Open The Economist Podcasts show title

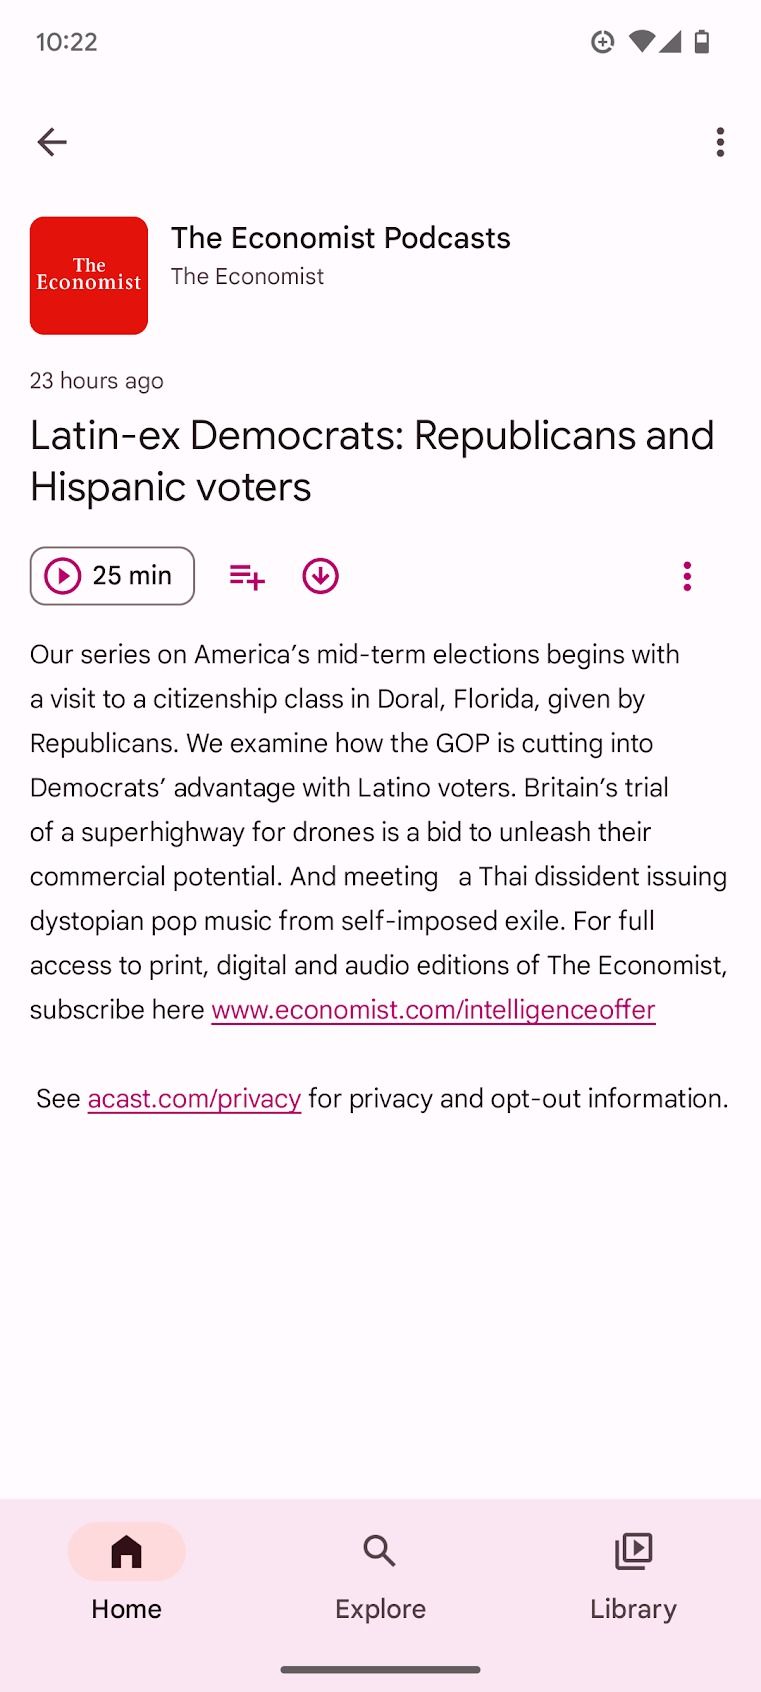pos(340,238)
